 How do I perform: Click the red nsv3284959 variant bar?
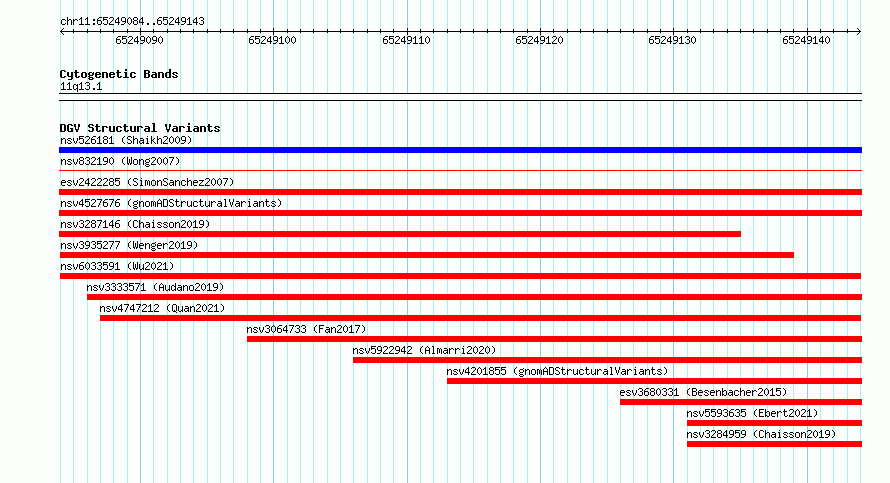pyautogui.click(x=774, y=444)
